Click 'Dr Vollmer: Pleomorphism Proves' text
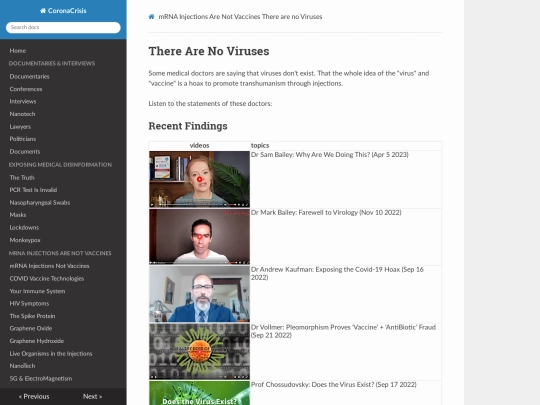The height and width of the screenshot is (405, 540). [x=343, y=331]
